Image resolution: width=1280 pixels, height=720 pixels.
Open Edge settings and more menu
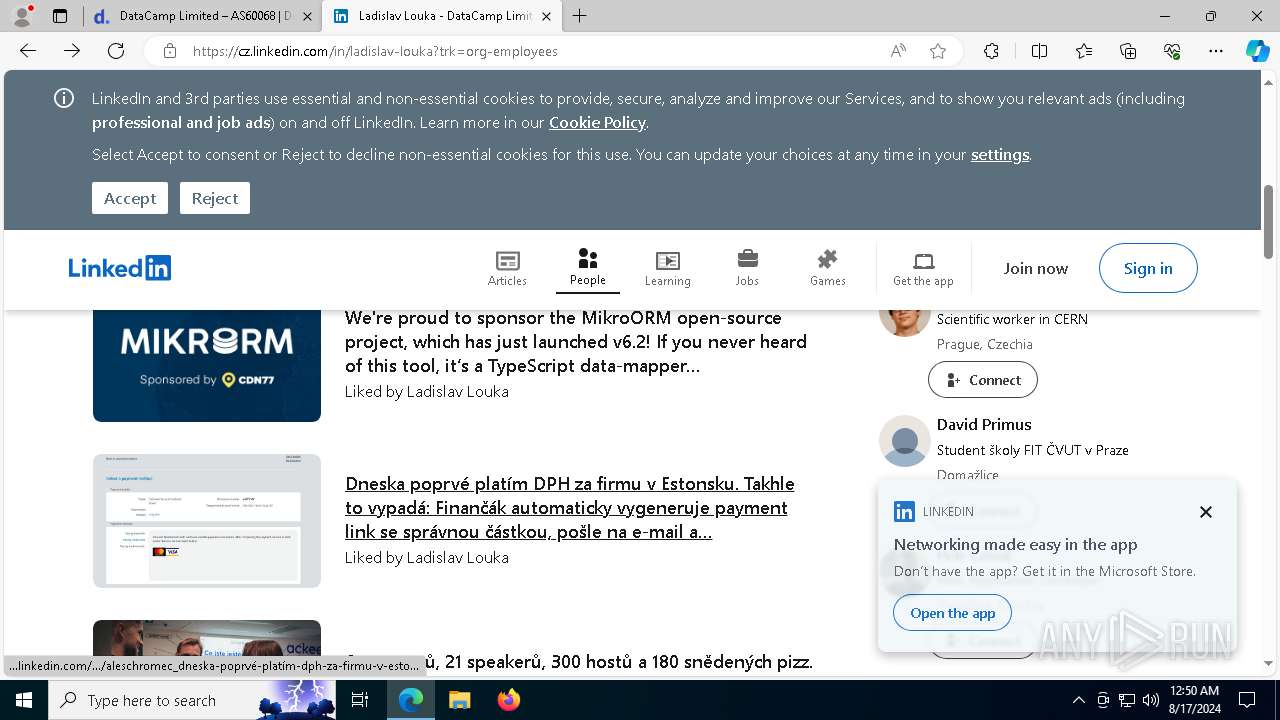tap(1216, 51)
